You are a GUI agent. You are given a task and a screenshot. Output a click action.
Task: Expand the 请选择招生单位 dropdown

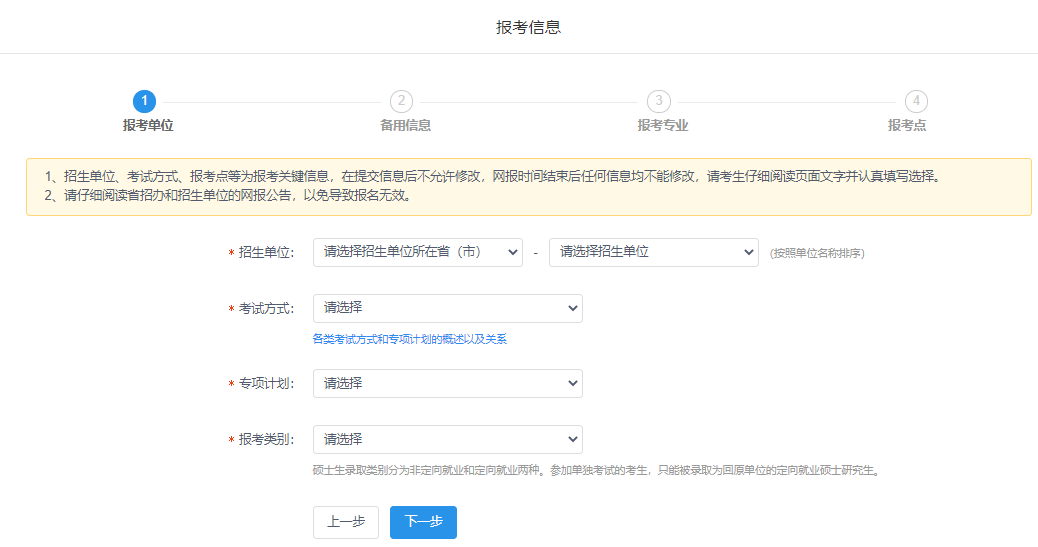coord(653,253)
